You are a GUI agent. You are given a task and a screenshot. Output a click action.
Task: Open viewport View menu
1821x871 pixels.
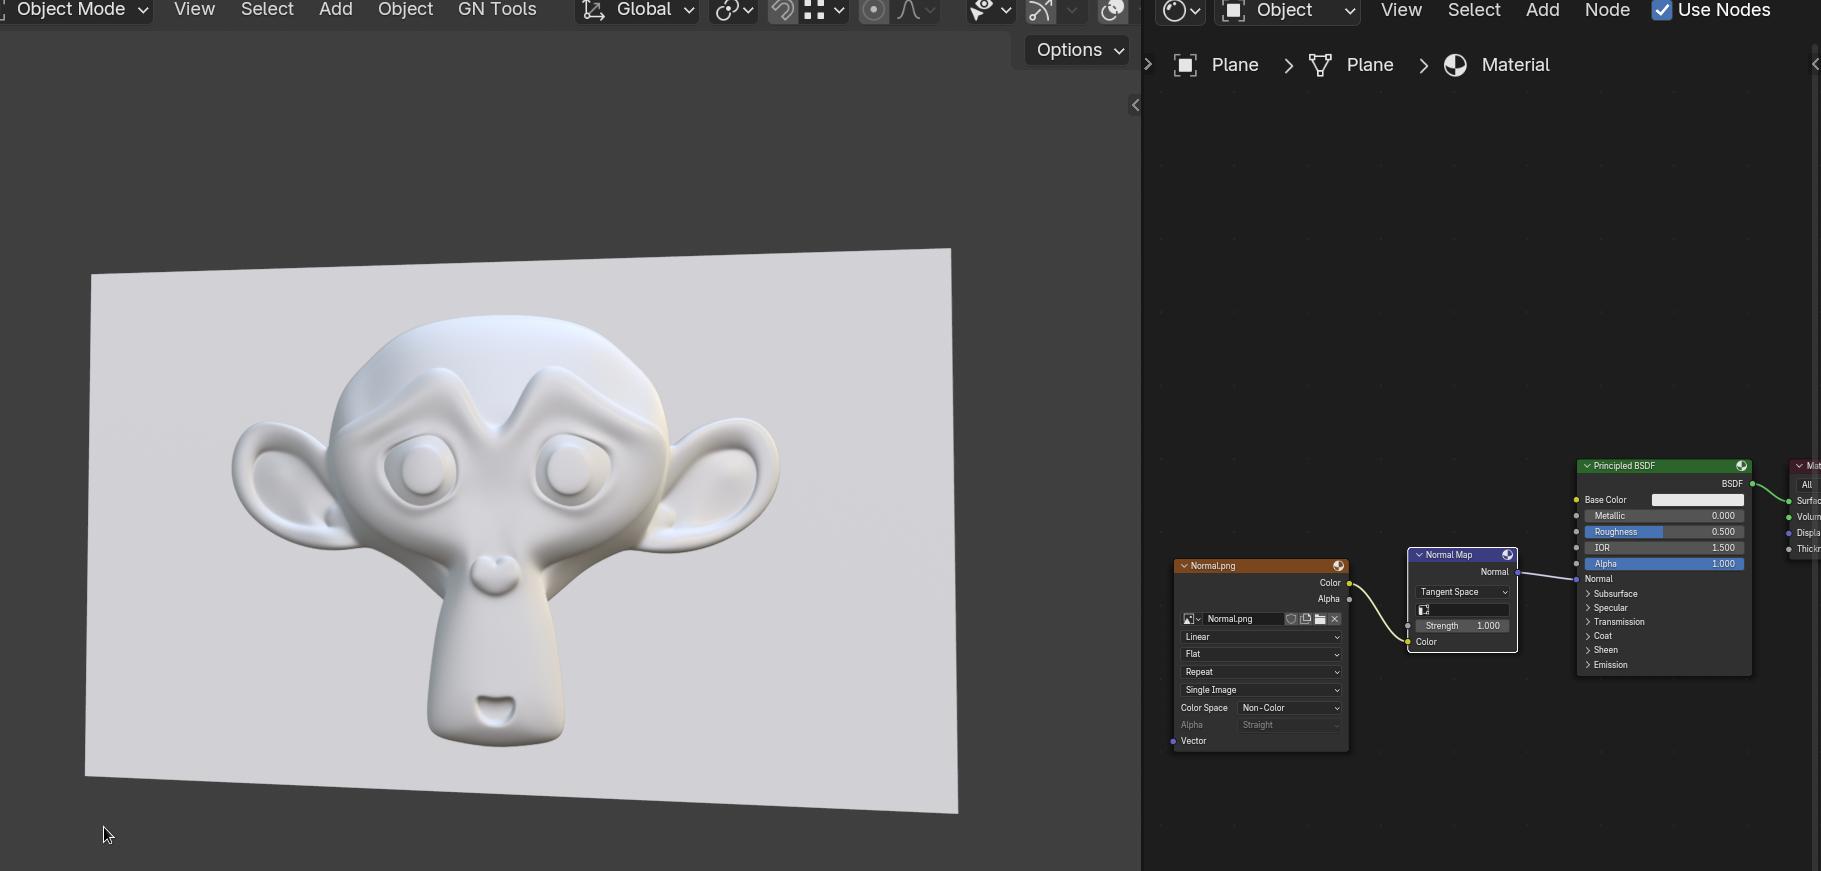point(194,10)
